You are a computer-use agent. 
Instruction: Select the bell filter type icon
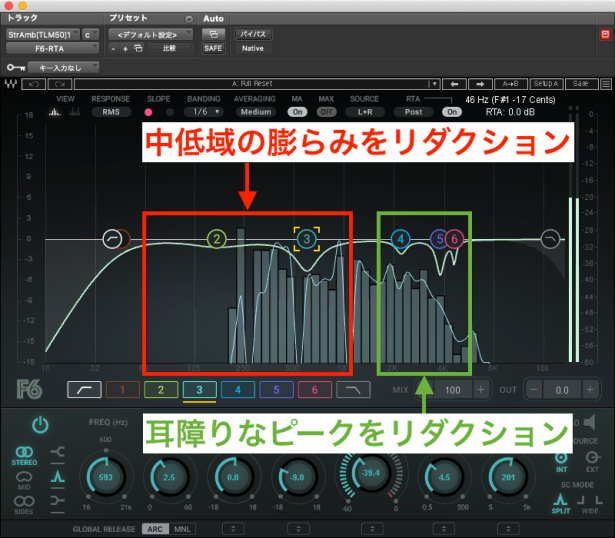58,476
